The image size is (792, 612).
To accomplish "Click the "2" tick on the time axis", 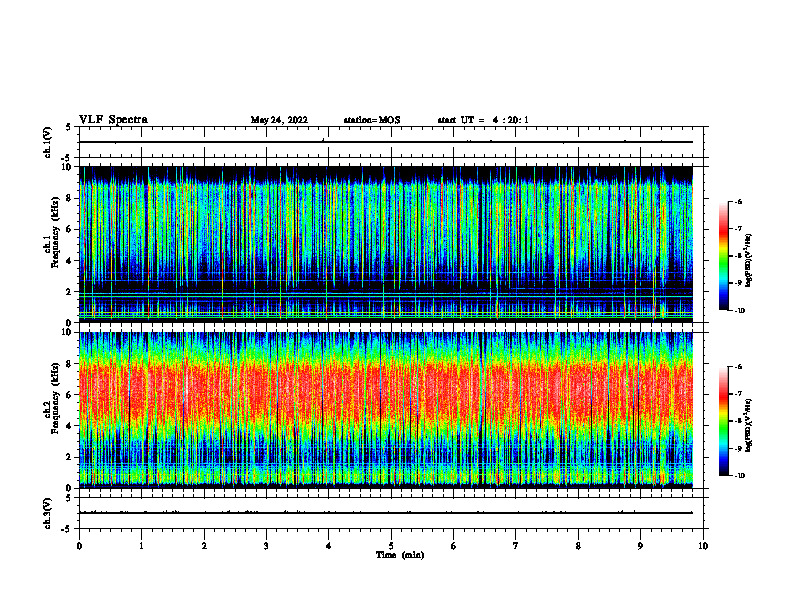I will coord(204,546).
